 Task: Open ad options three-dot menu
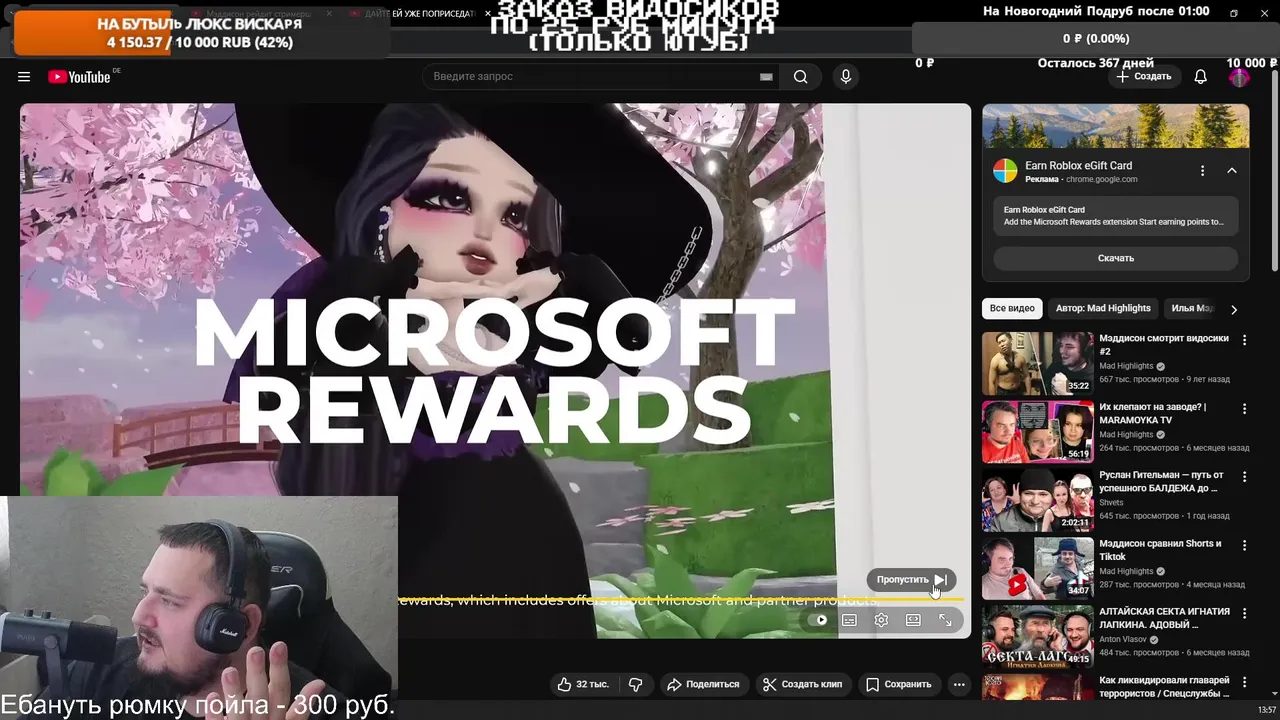coord(1202,171)
